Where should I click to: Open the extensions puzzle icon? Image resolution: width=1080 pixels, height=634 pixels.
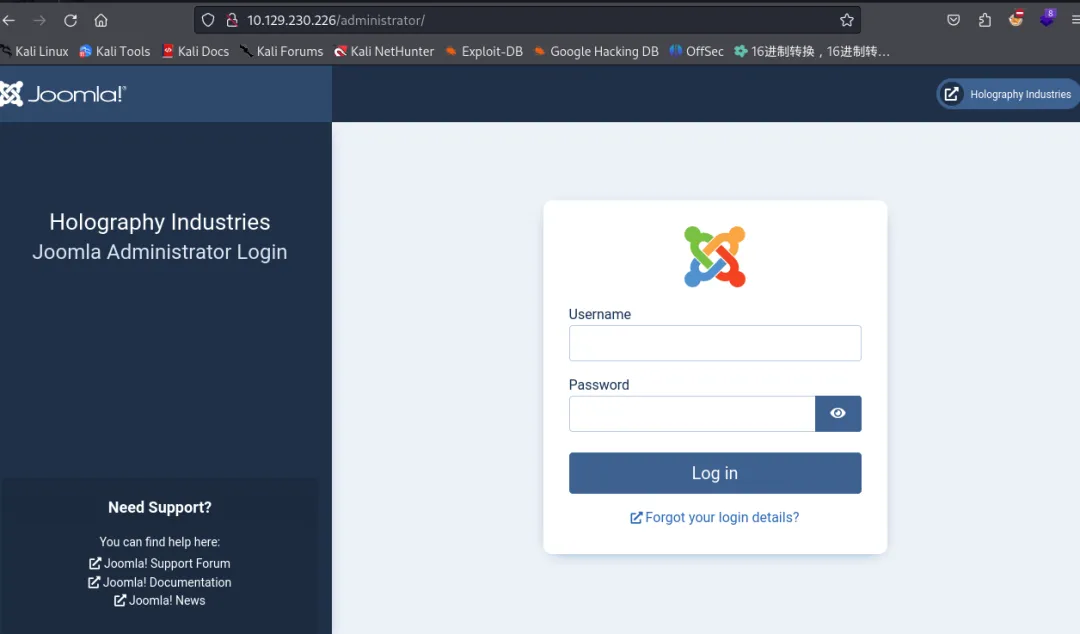(x=985, y=20)
